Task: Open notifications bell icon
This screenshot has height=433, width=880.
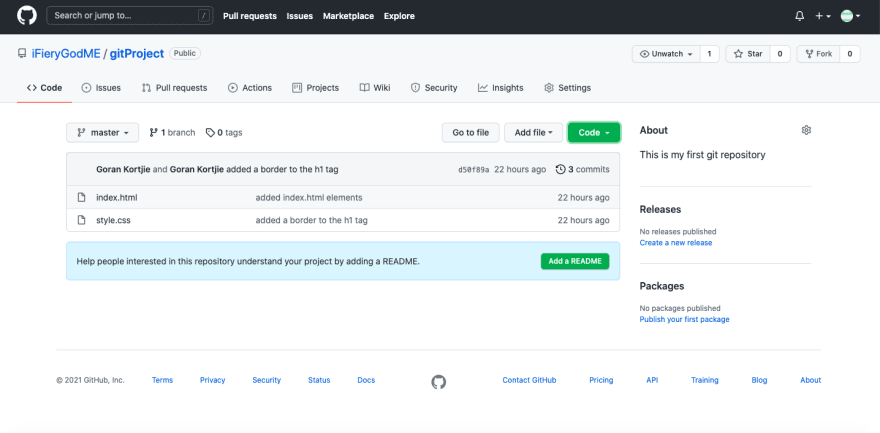Action: [x=800, y=16]
